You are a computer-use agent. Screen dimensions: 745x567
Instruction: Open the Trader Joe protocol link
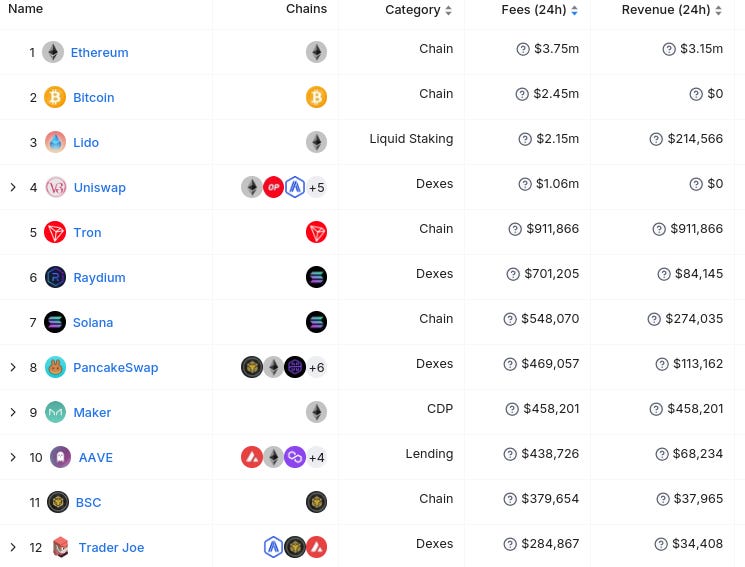tap(111, 548)
